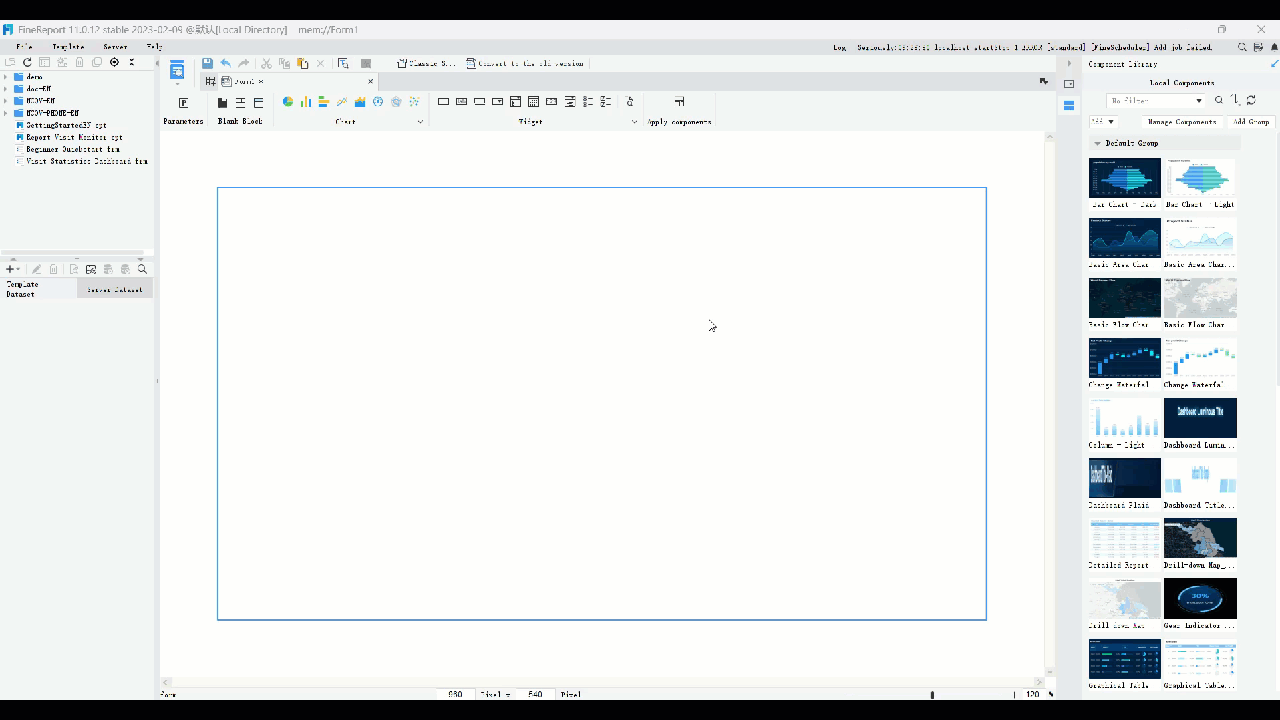The width and height of the screenshot is (1280, 720).
Task: Locate the current template in tree
Action: (114, 62)
